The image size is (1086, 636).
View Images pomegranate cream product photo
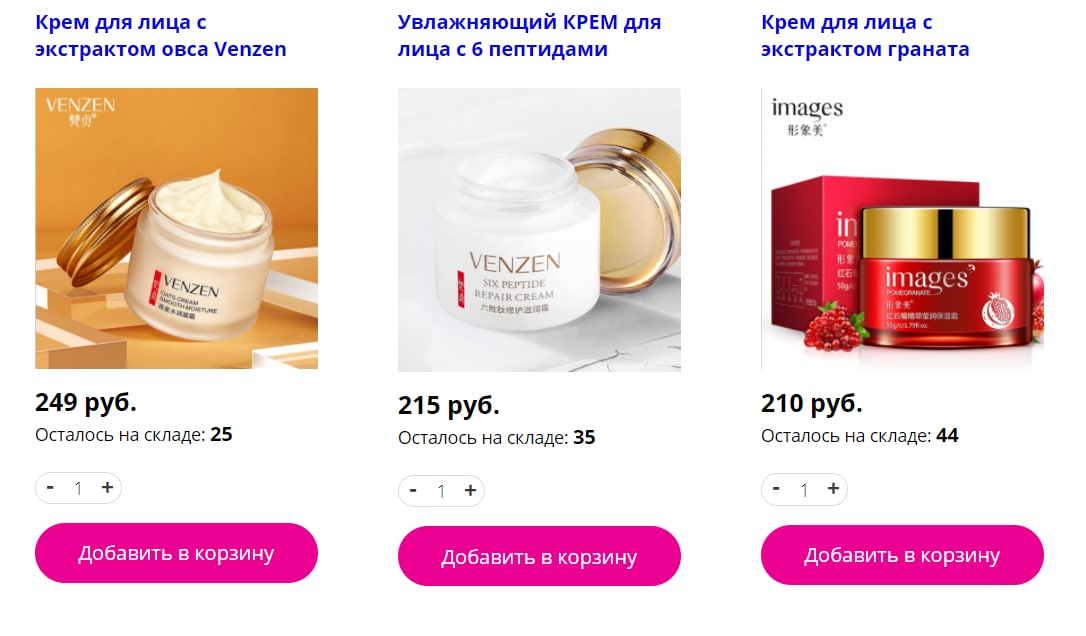pyautogui.click(x=902, y=229)
